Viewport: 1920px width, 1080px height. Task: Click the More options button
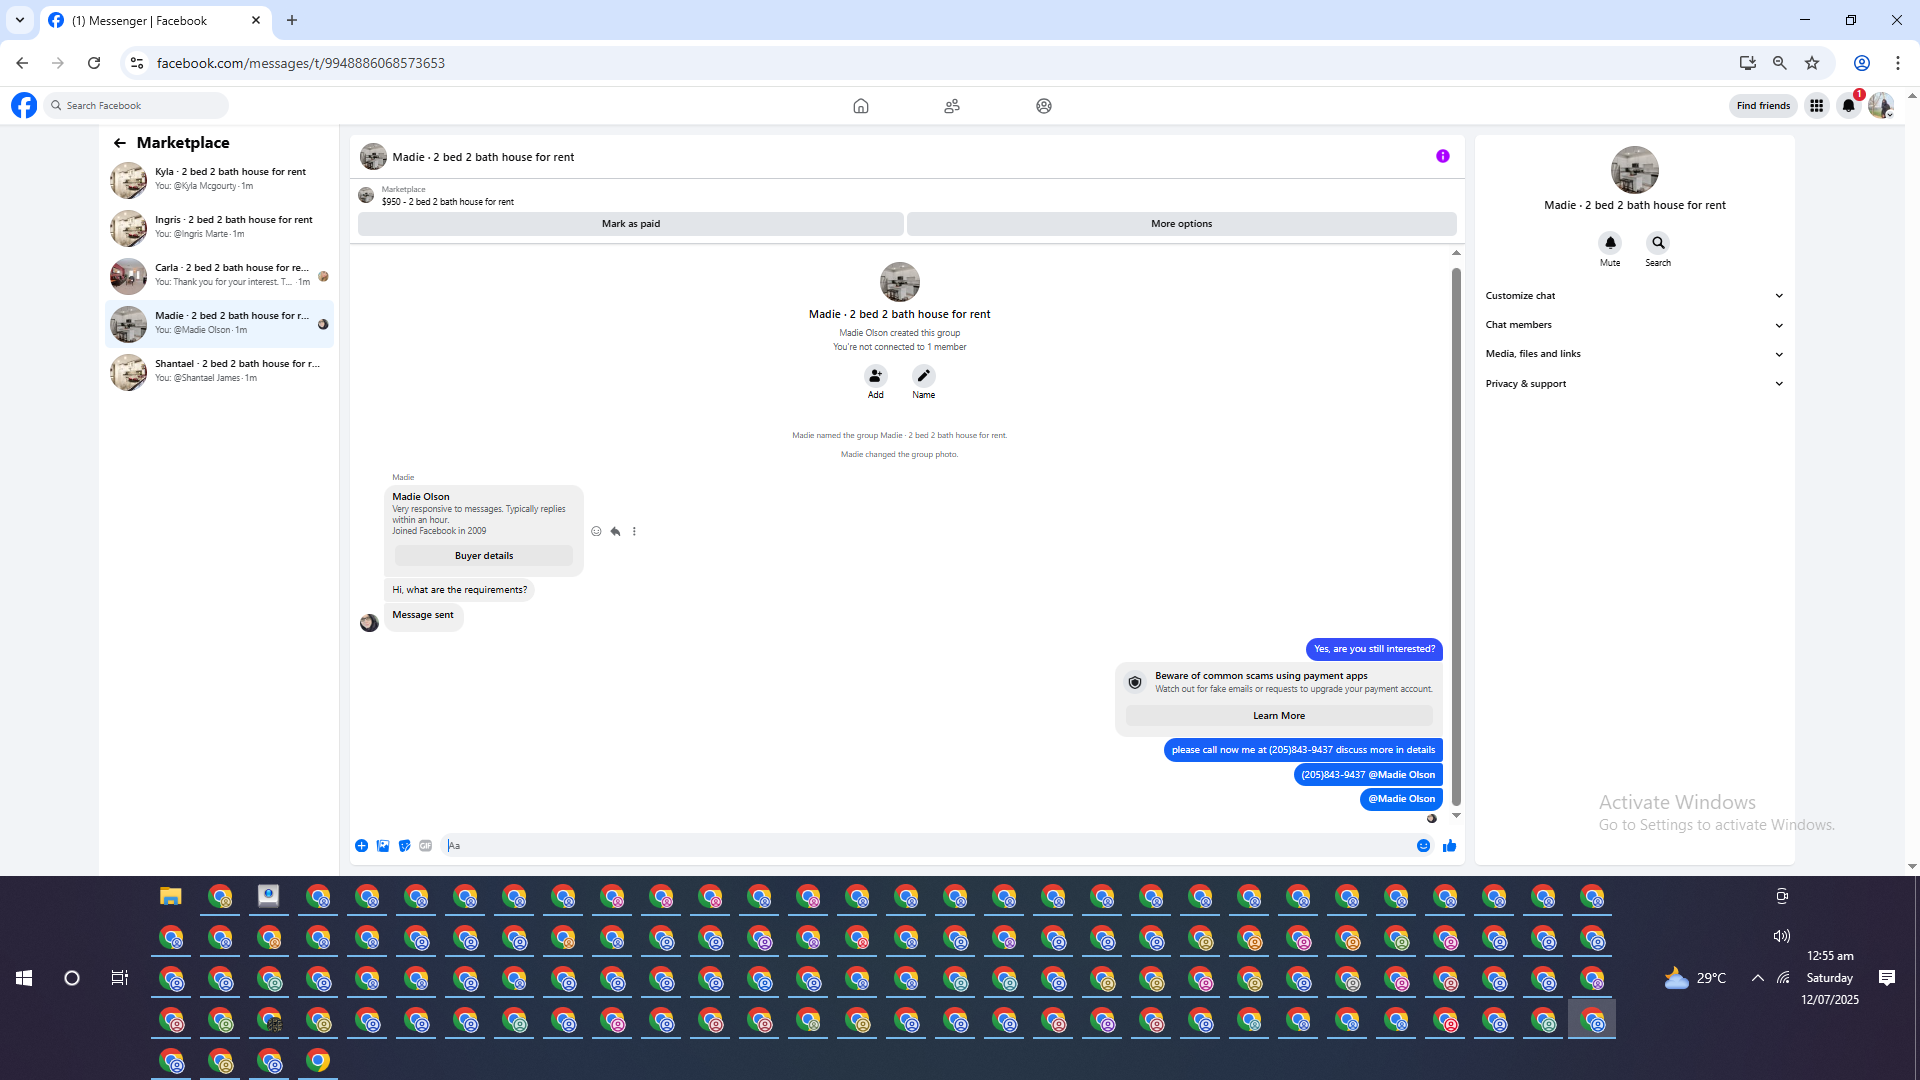tap(1181, 224)
